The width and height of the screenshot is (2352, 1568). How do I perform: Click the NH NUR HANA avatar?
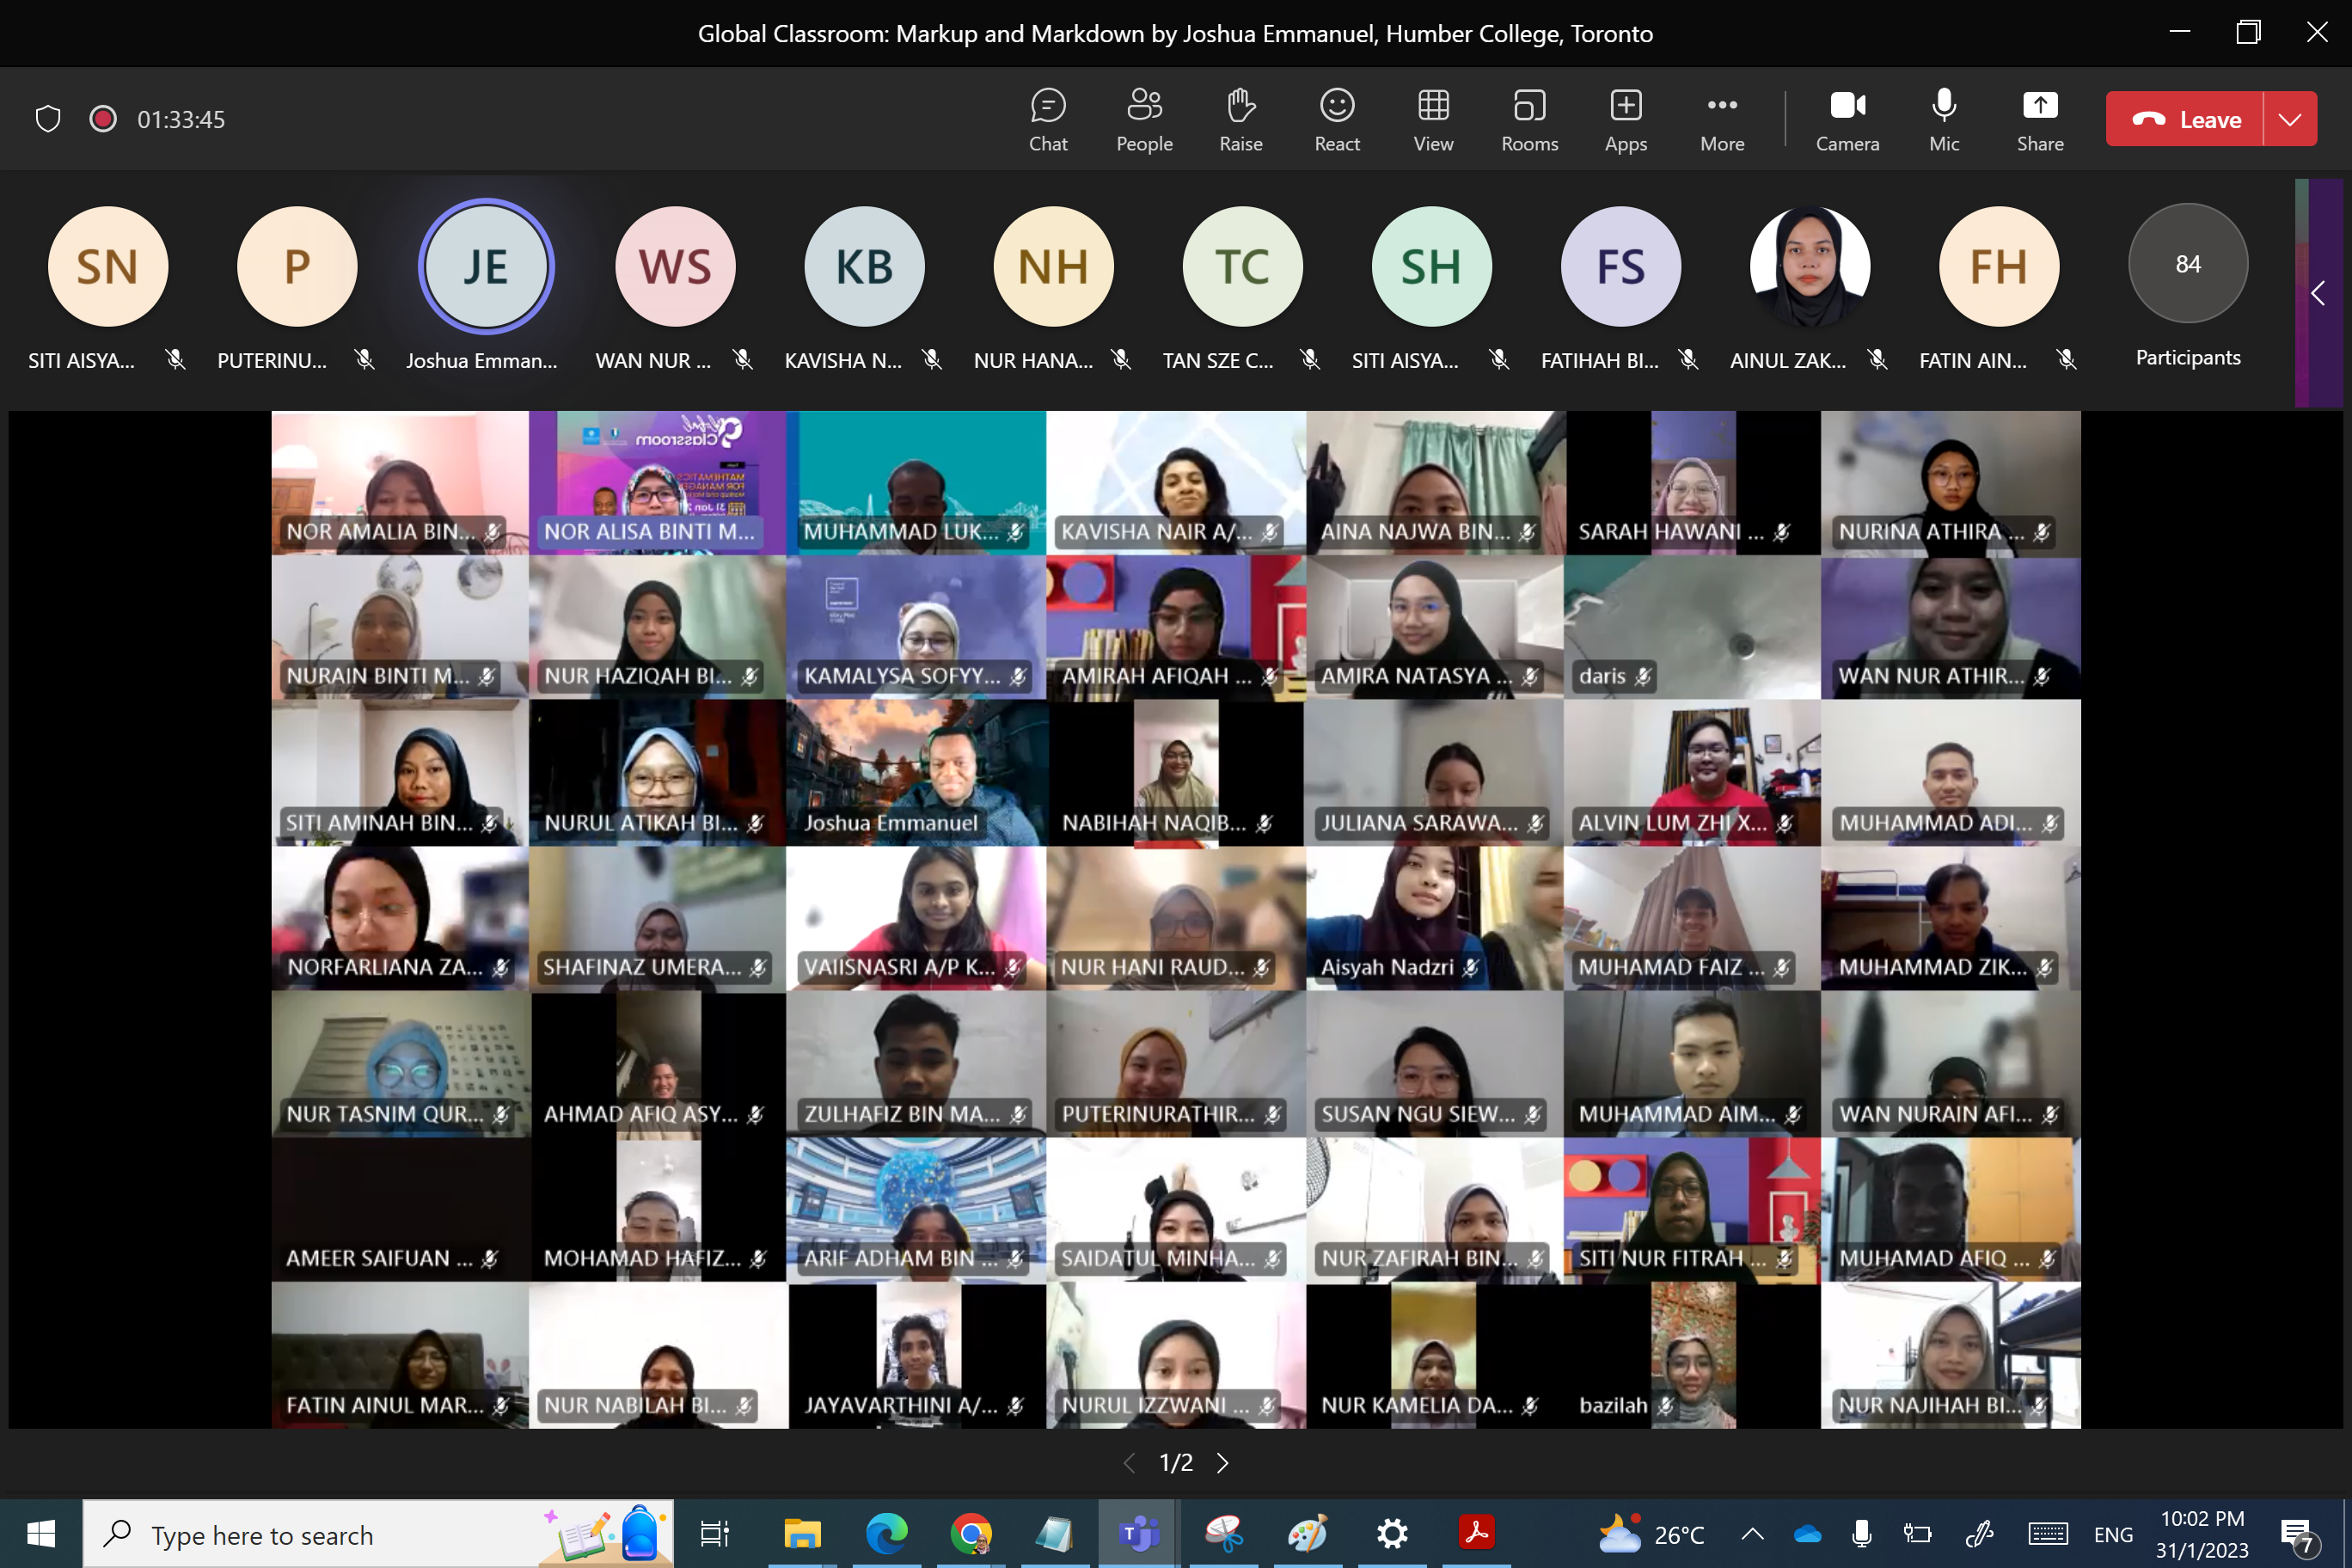click(x=1053, y=266)
